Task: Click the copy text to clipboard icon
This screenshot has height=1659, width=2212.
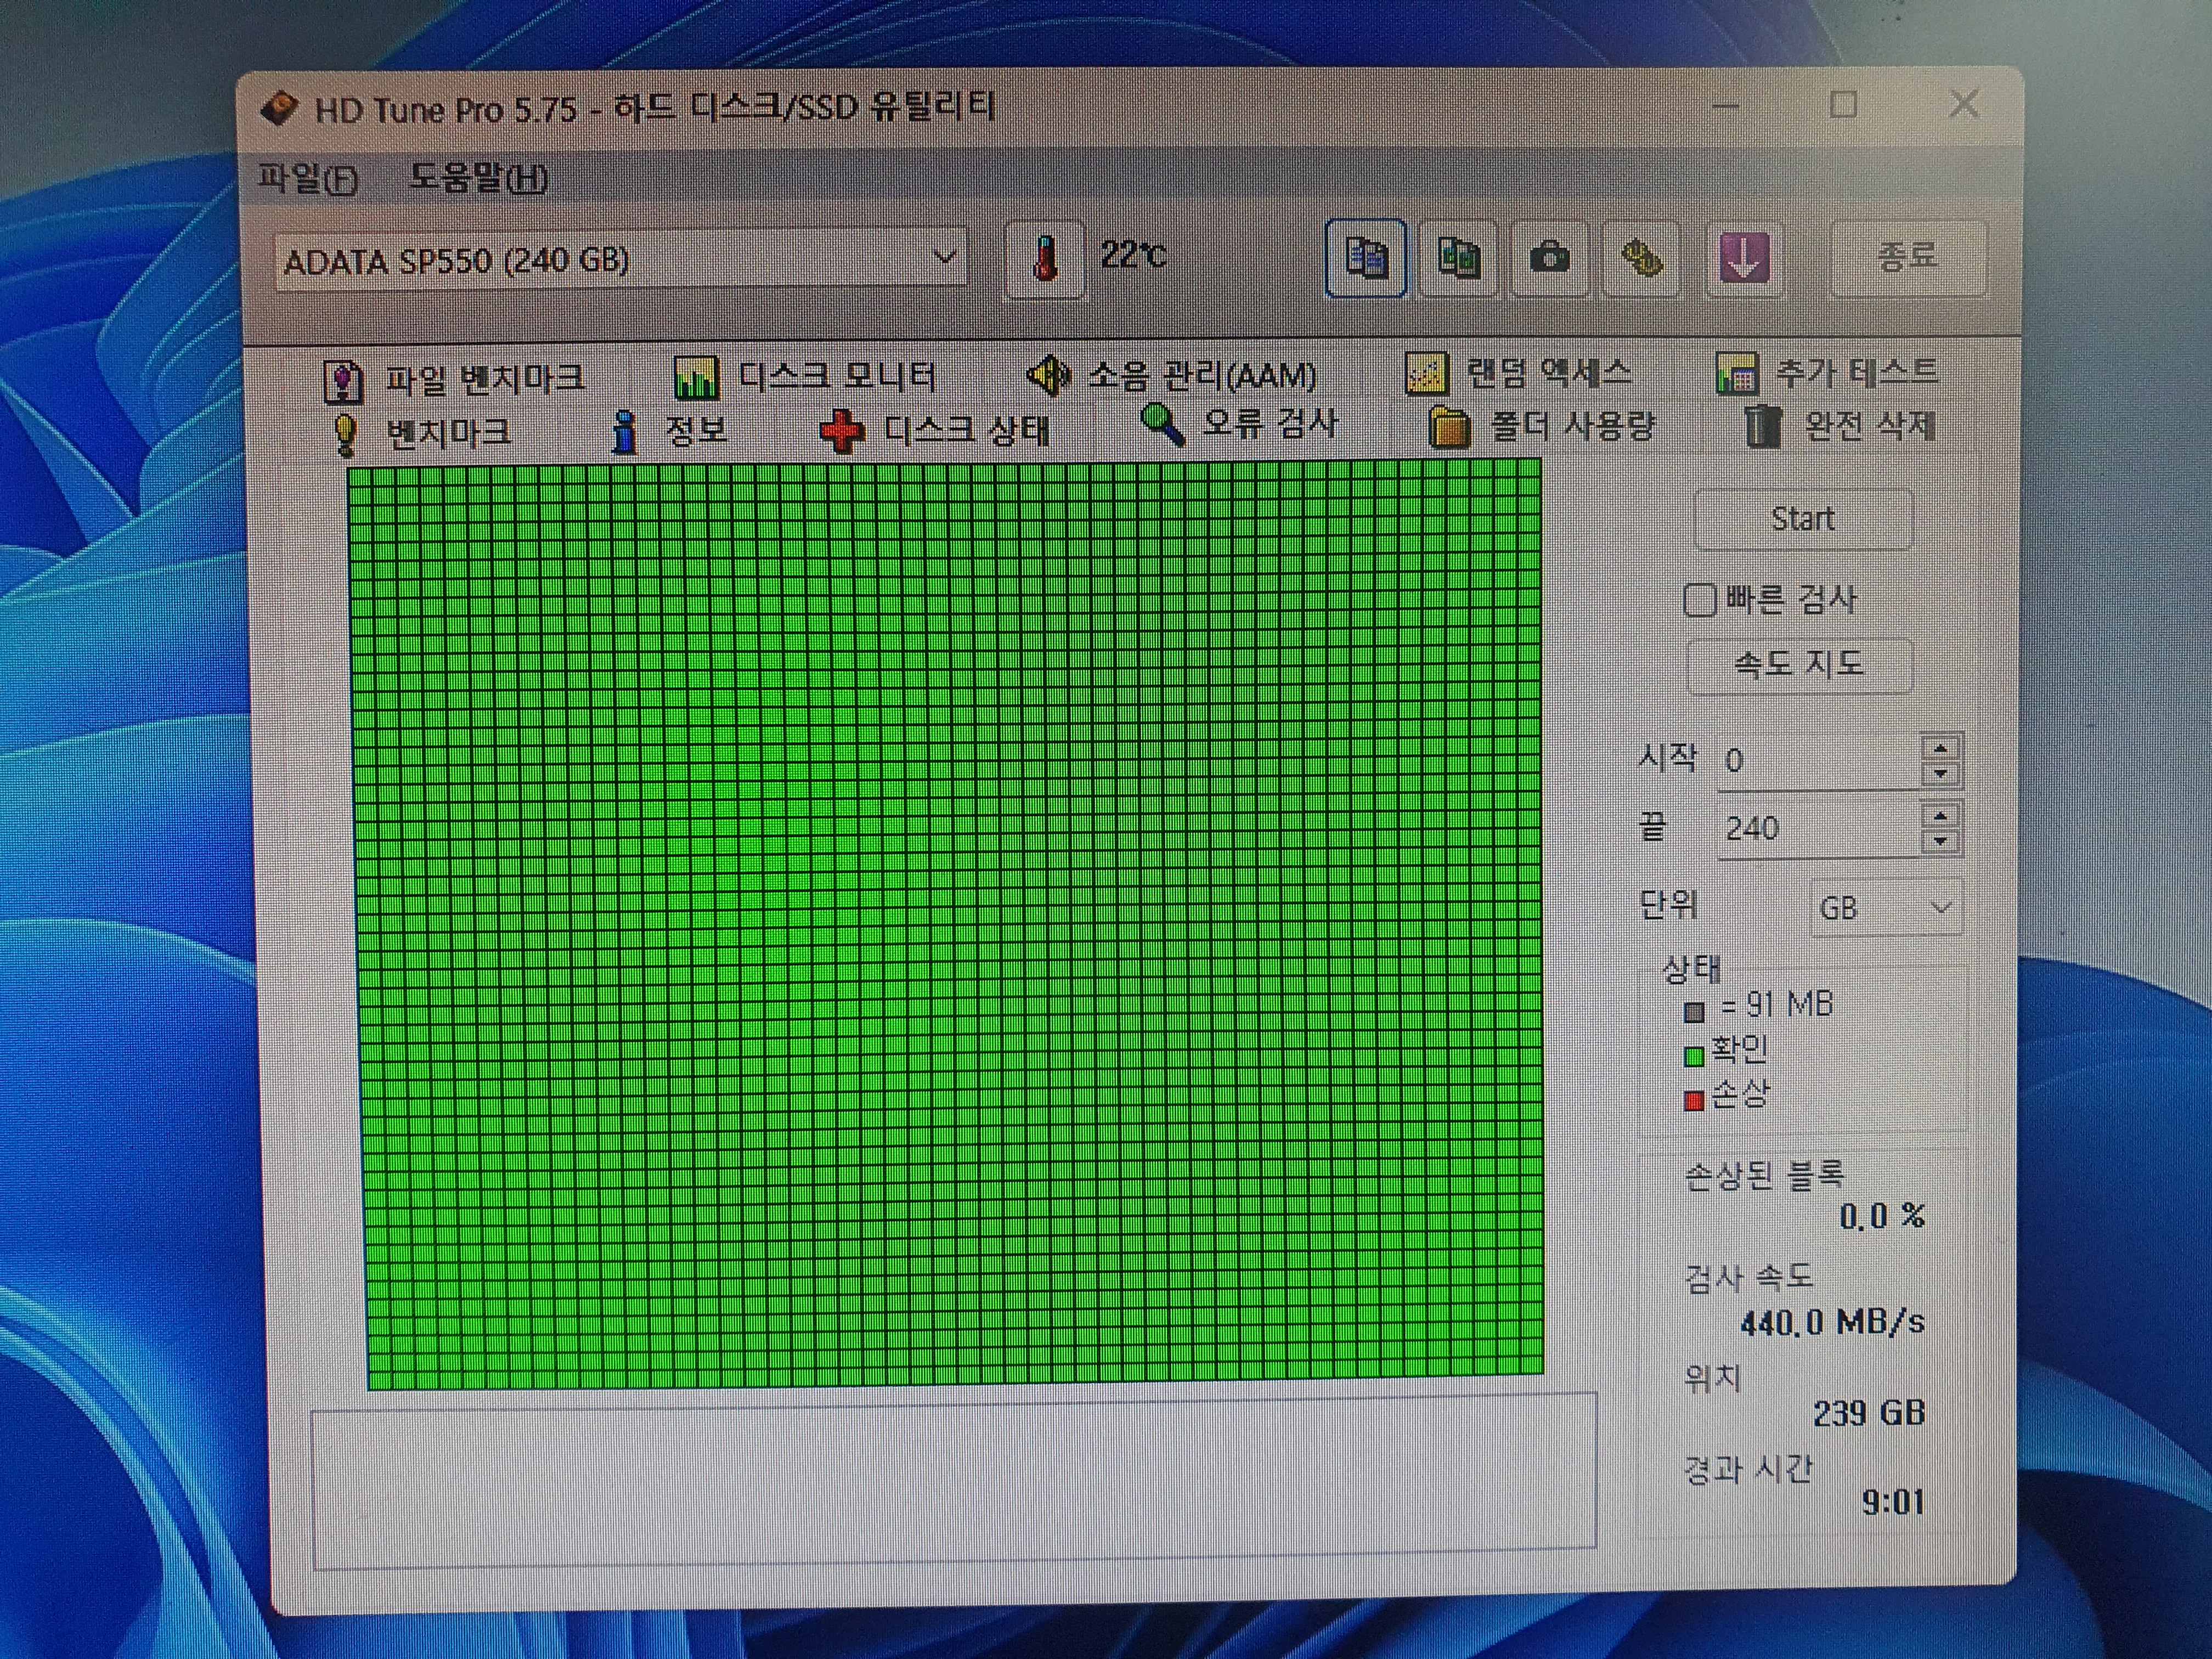Action: [1366, 259]
